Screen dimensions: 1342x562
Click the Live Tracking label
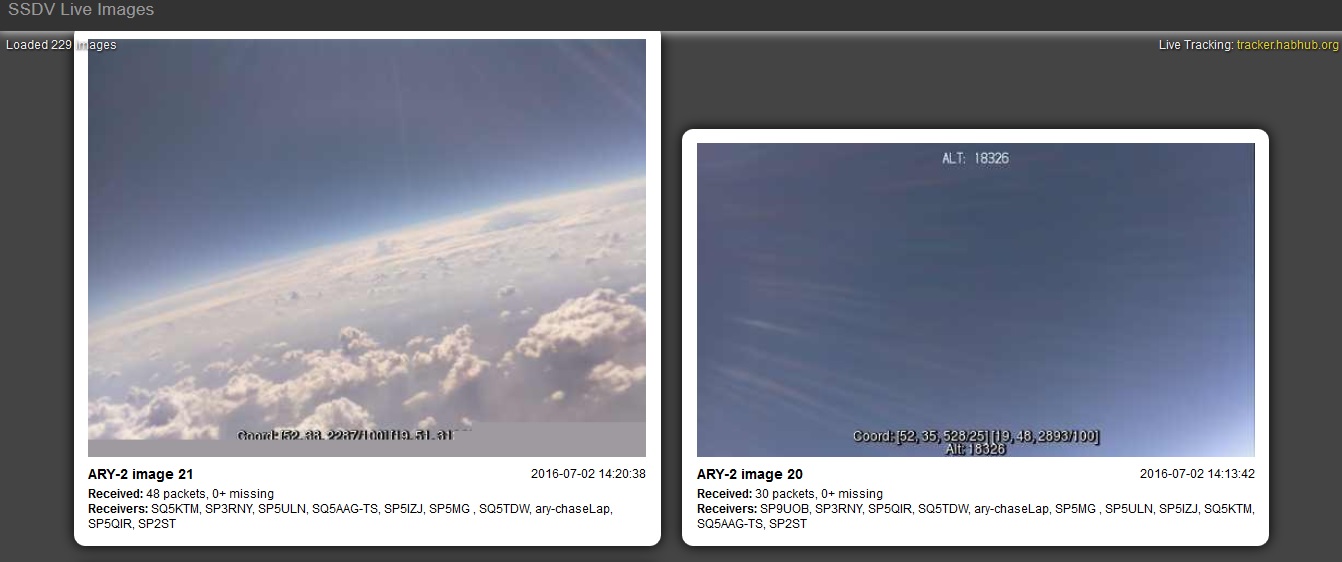[x=1196, y=45]
